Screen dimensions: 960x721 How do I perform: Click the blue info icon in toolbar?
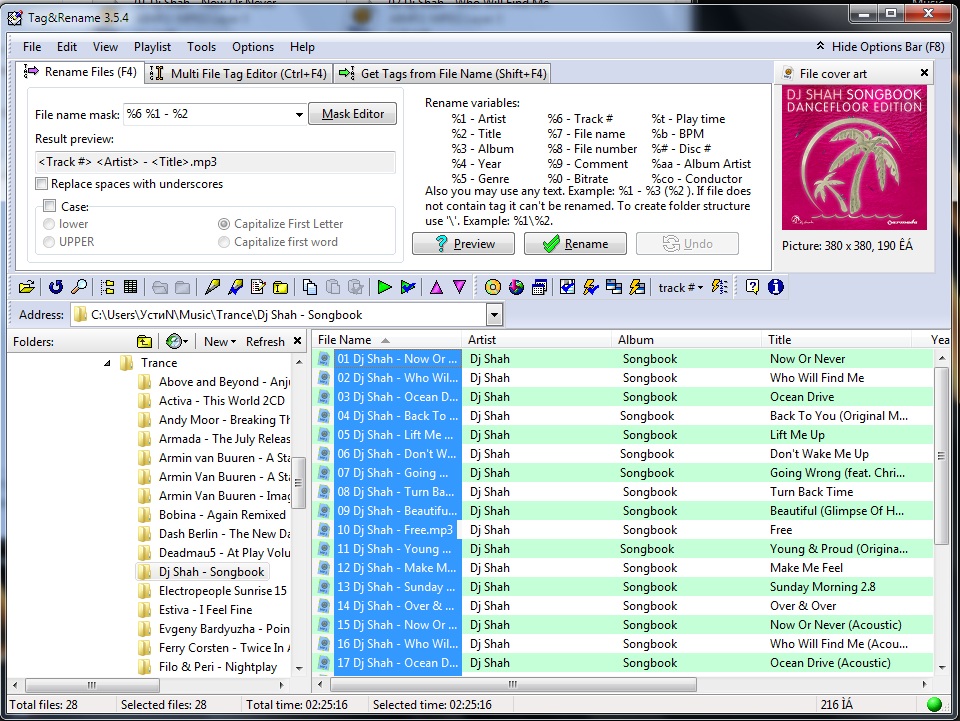[x=775, y=288]
